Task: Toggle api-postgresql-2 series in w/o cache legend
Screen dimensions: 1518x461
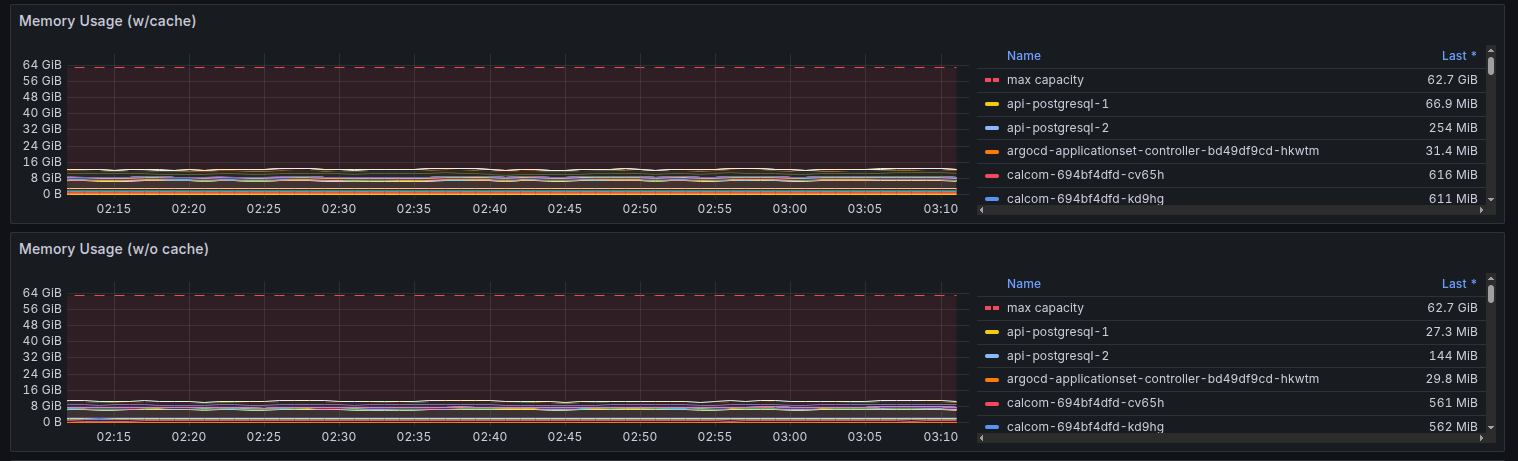Action: point(1057,356)
